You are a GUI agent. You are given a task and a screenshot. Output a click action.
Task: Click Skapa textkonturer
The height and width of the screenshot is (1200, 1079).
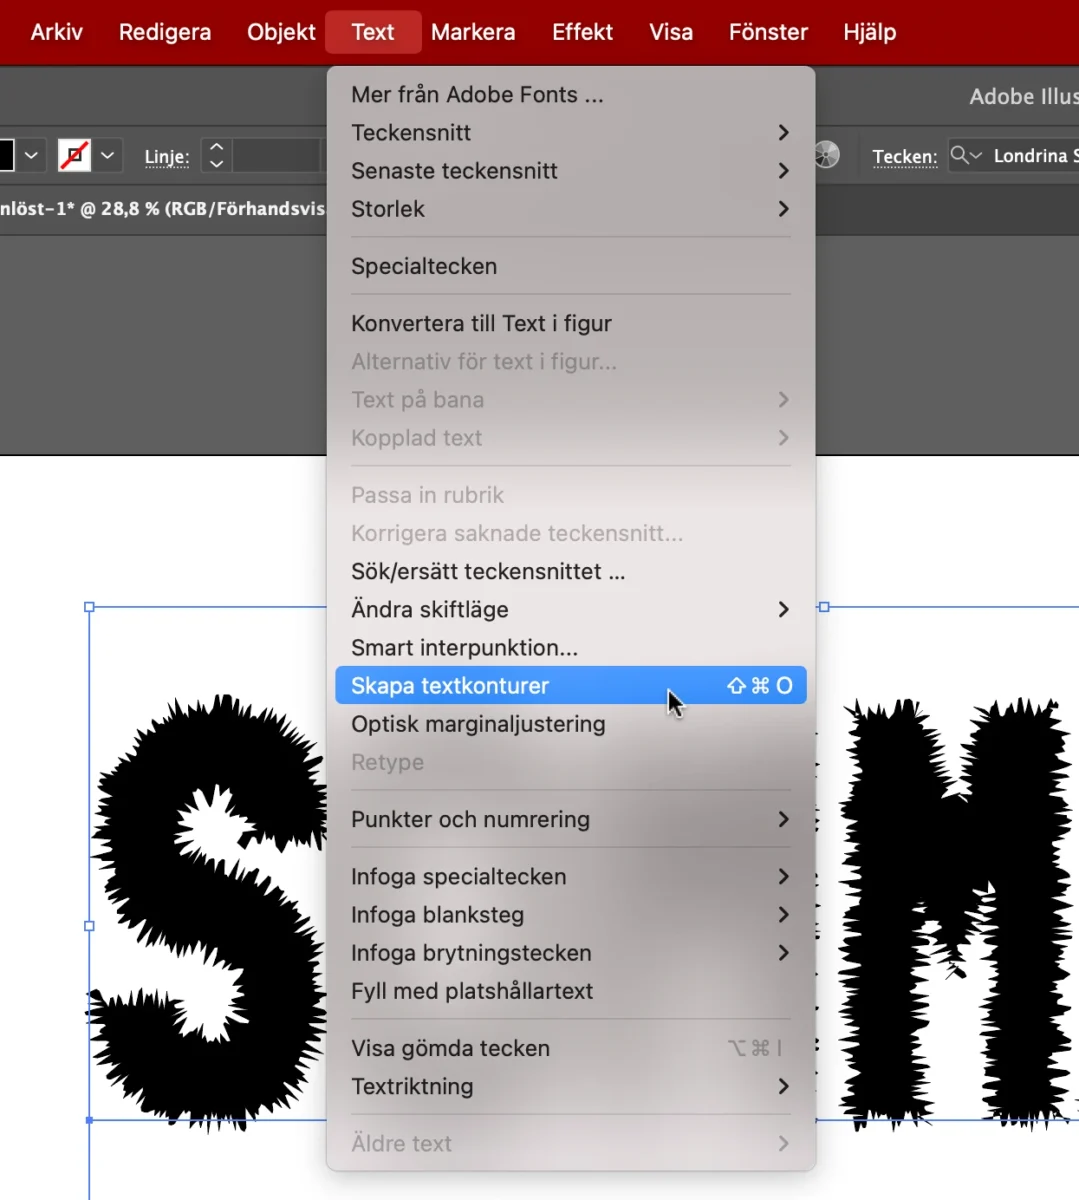(x=571, y=685)
